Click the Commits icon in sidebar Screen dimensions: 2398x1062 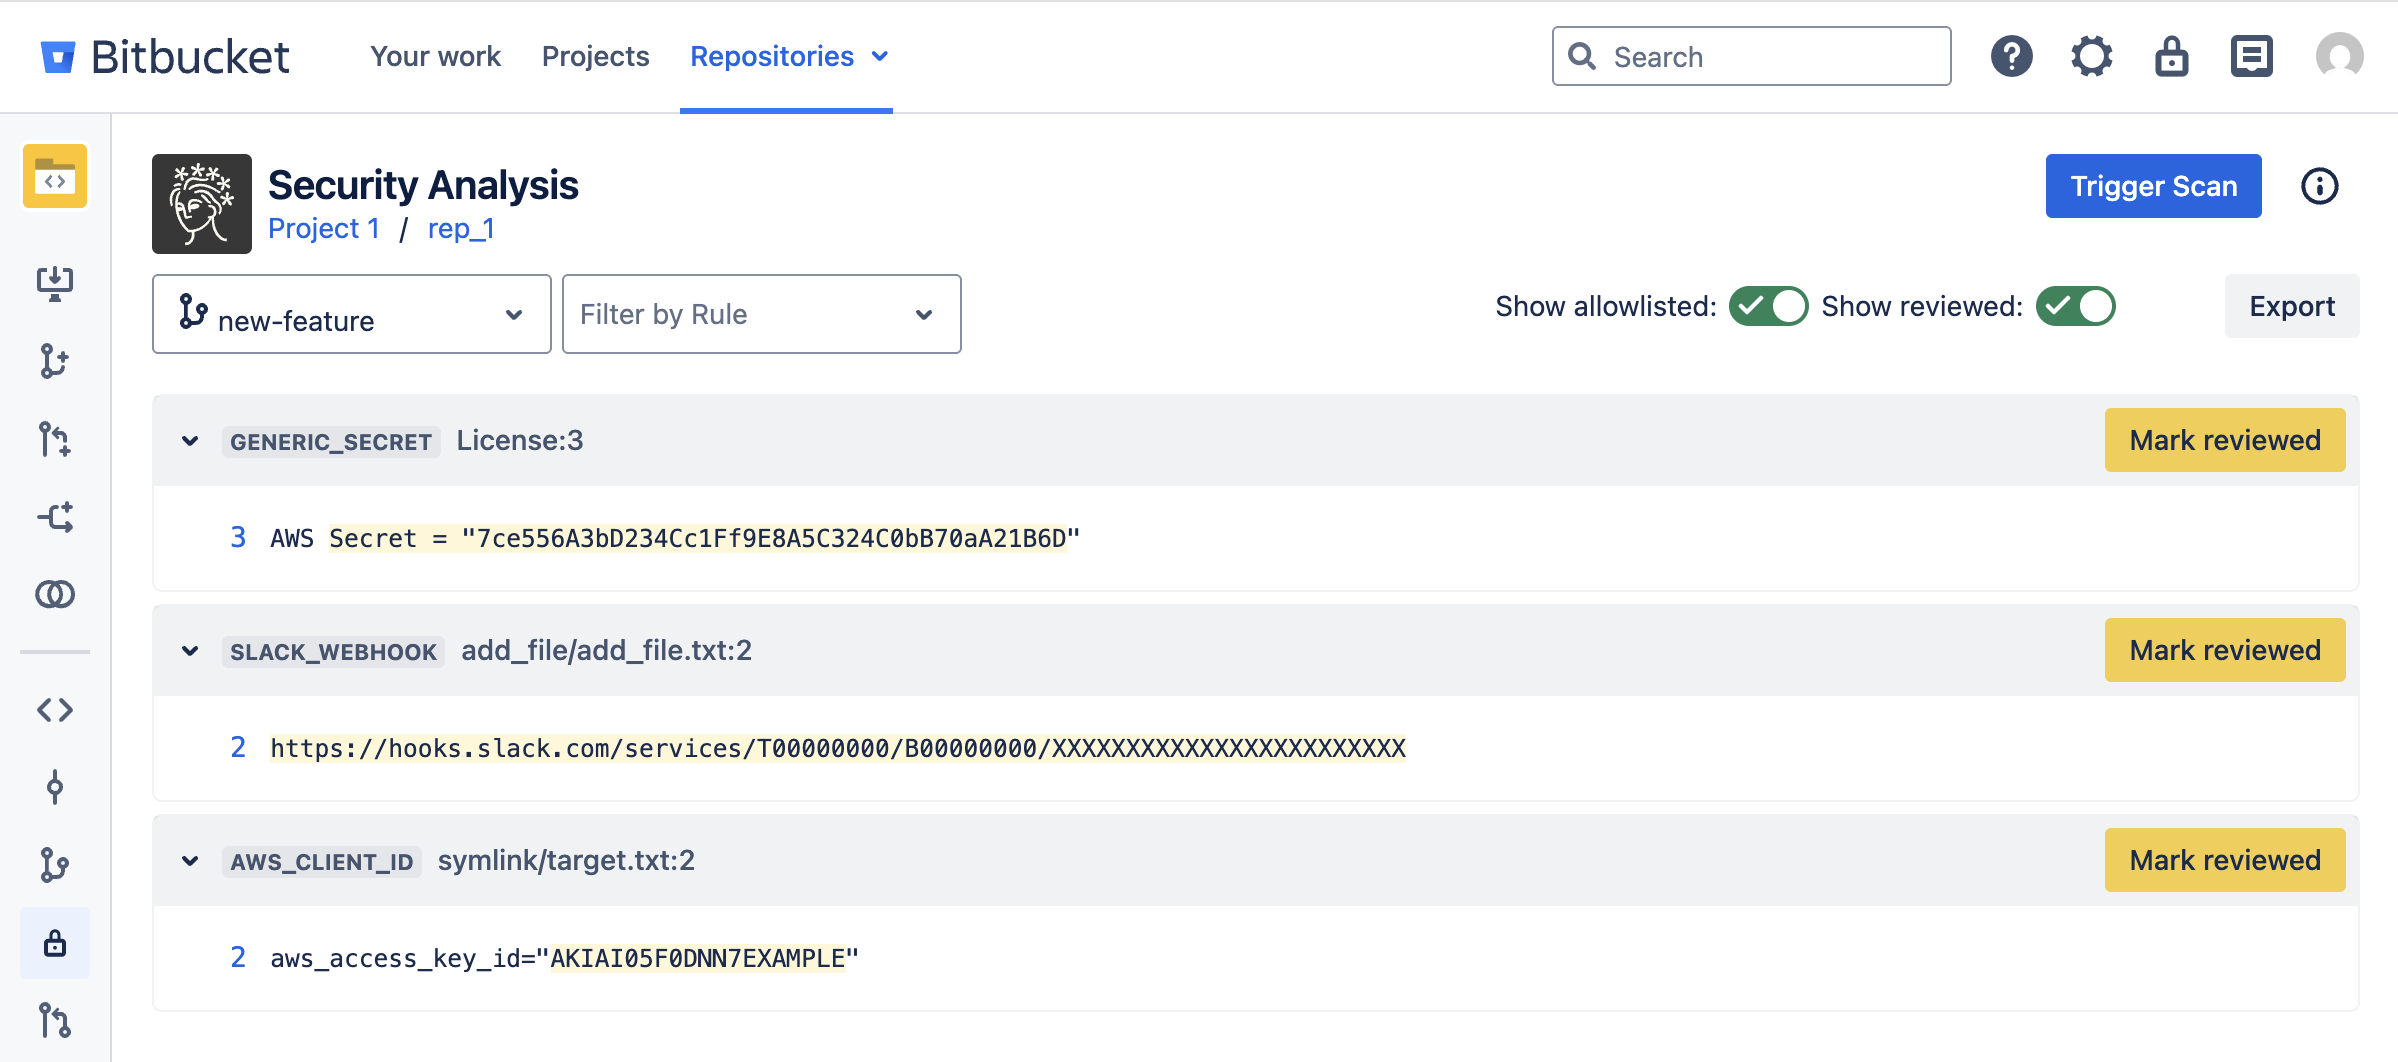tap(55, 788)
